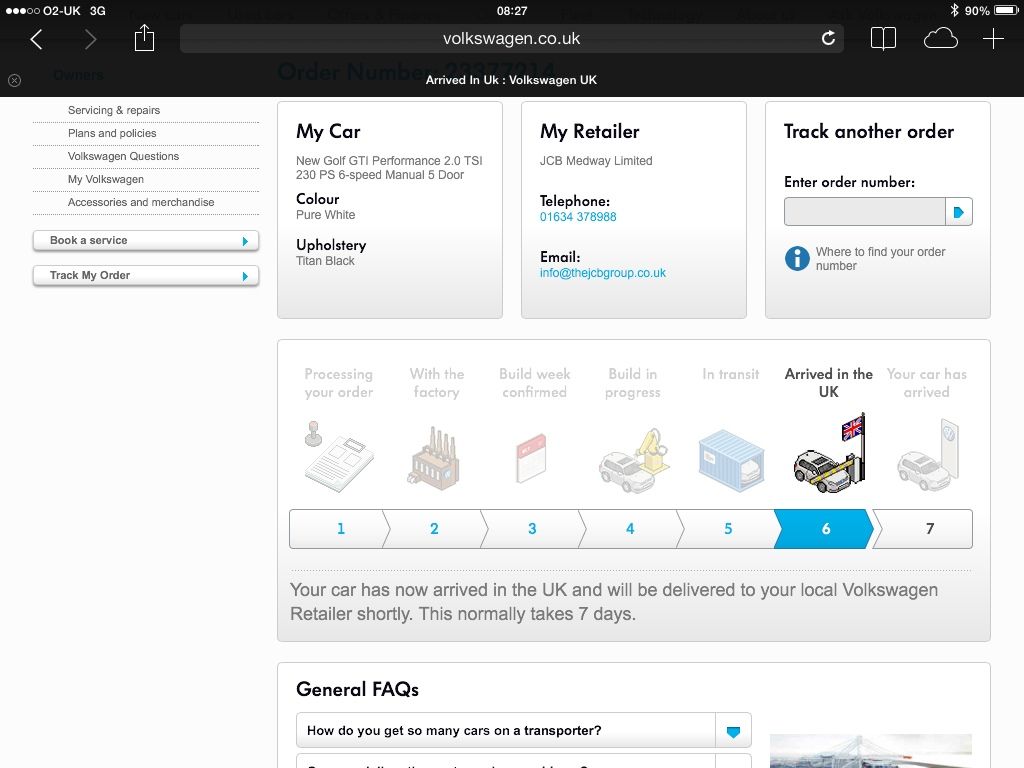Viewport: 1024px width, 768px height.
Task: Call retailer via 01634 378988 link
Action: pyautogui.click(x=578, y=217)
